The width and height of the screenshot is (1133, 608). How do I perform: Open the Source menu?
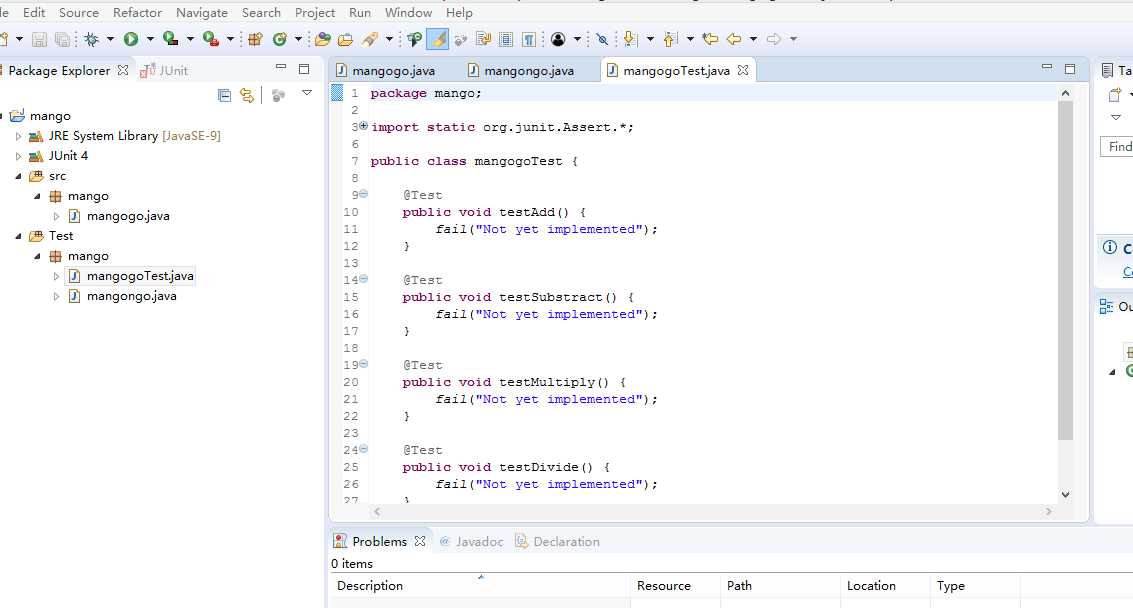pos(79,13)
